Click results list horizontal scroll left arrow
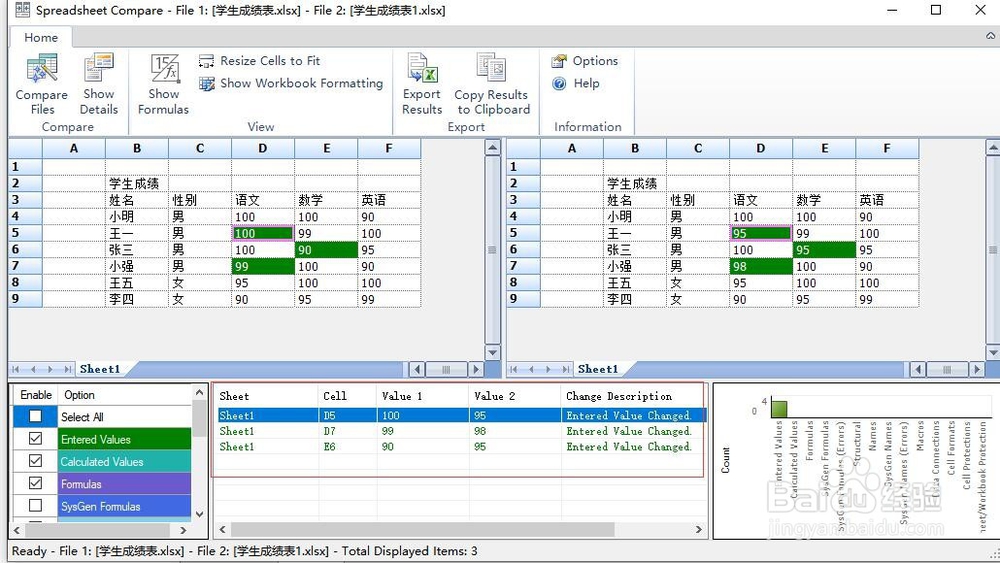The height and width of the screenshot is (563, 1000). pyautogui.click(x=223, y=529)
